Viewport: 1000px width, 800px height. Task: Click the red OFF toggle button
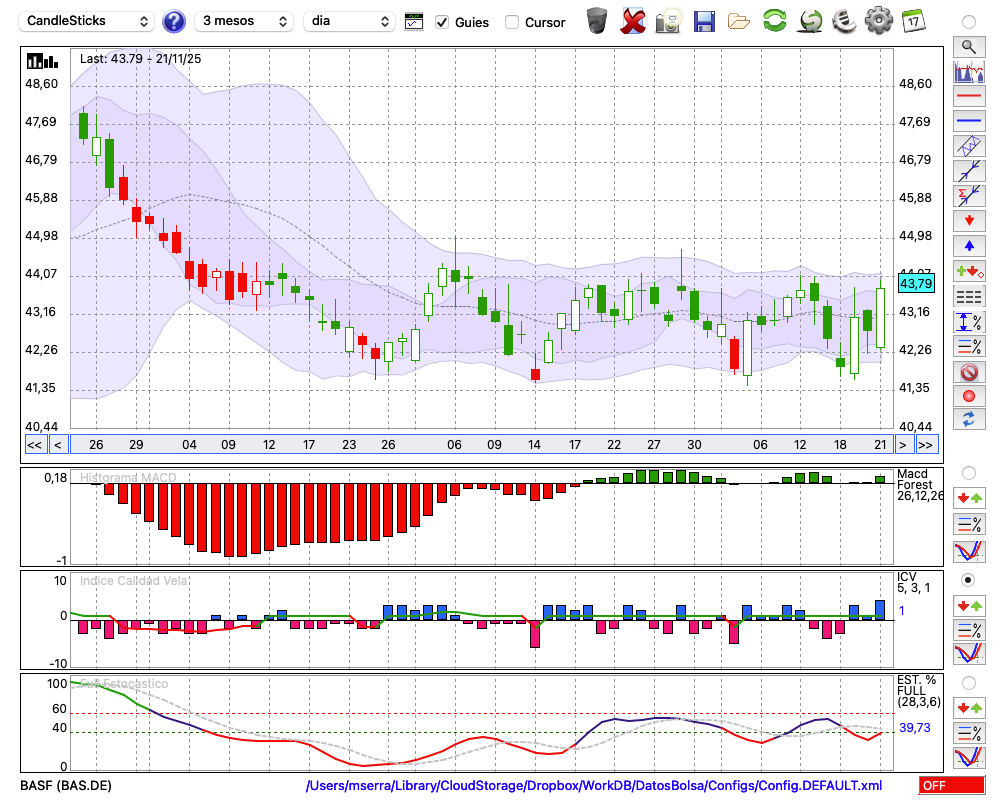[951, 786]
